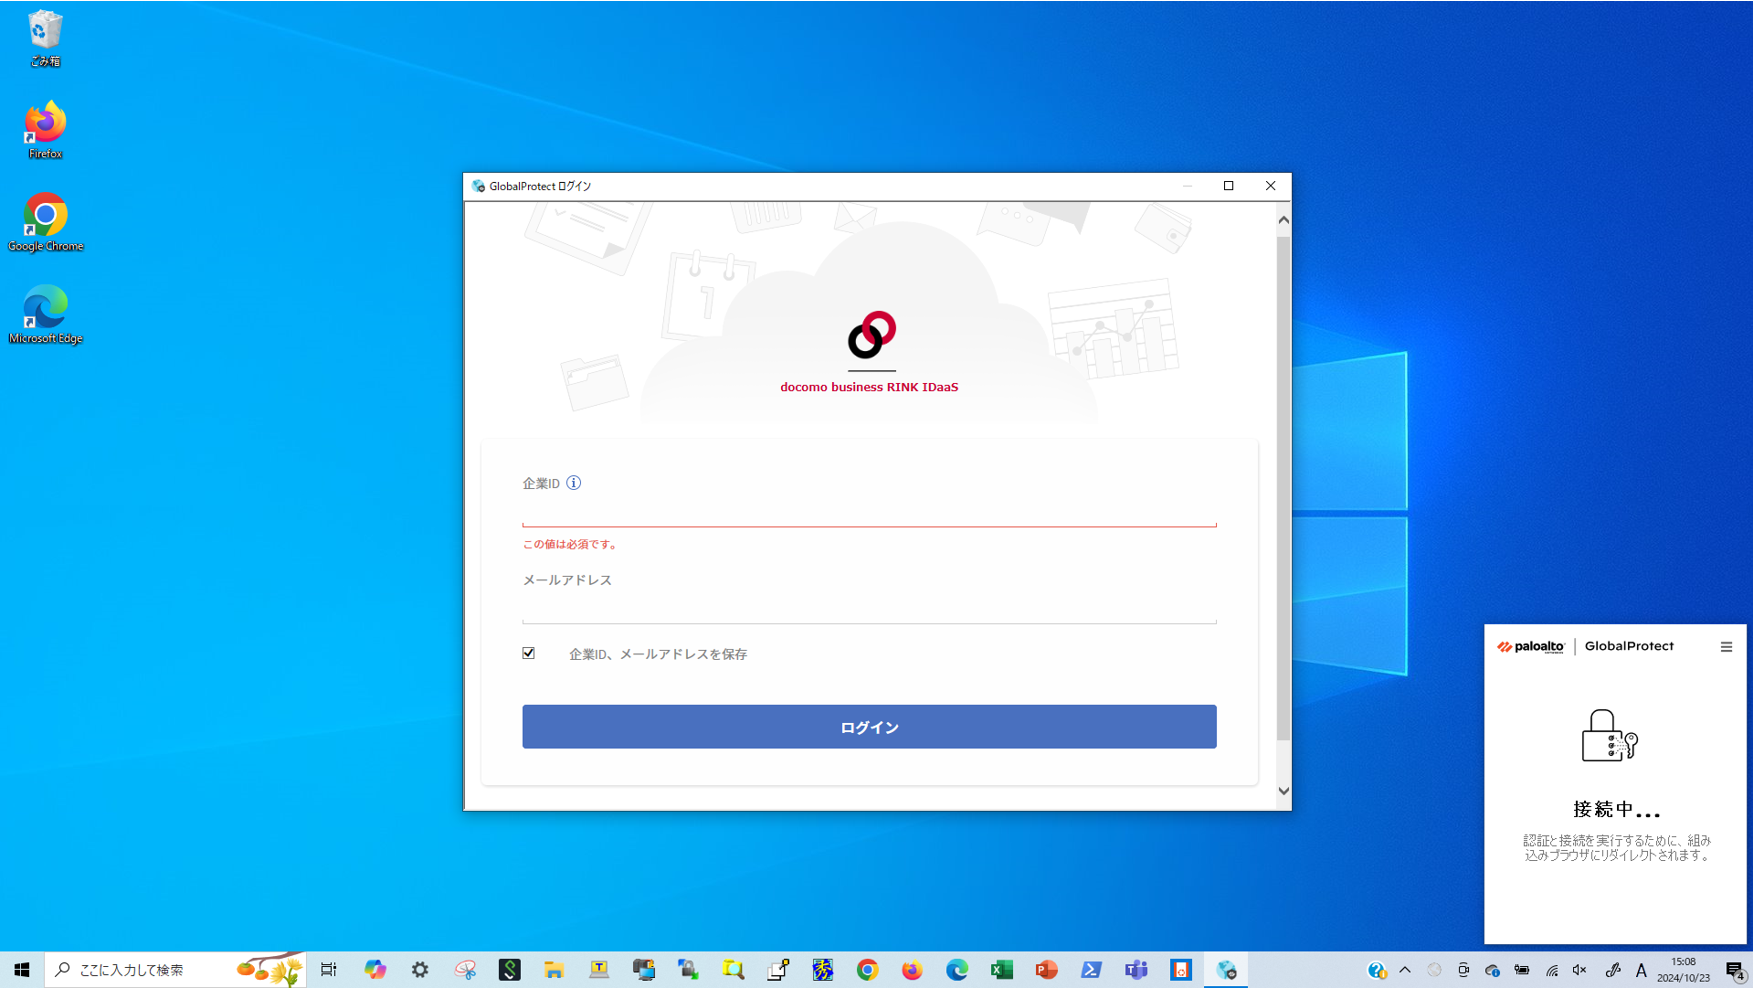Open the notification center icon

(1735, 970)
